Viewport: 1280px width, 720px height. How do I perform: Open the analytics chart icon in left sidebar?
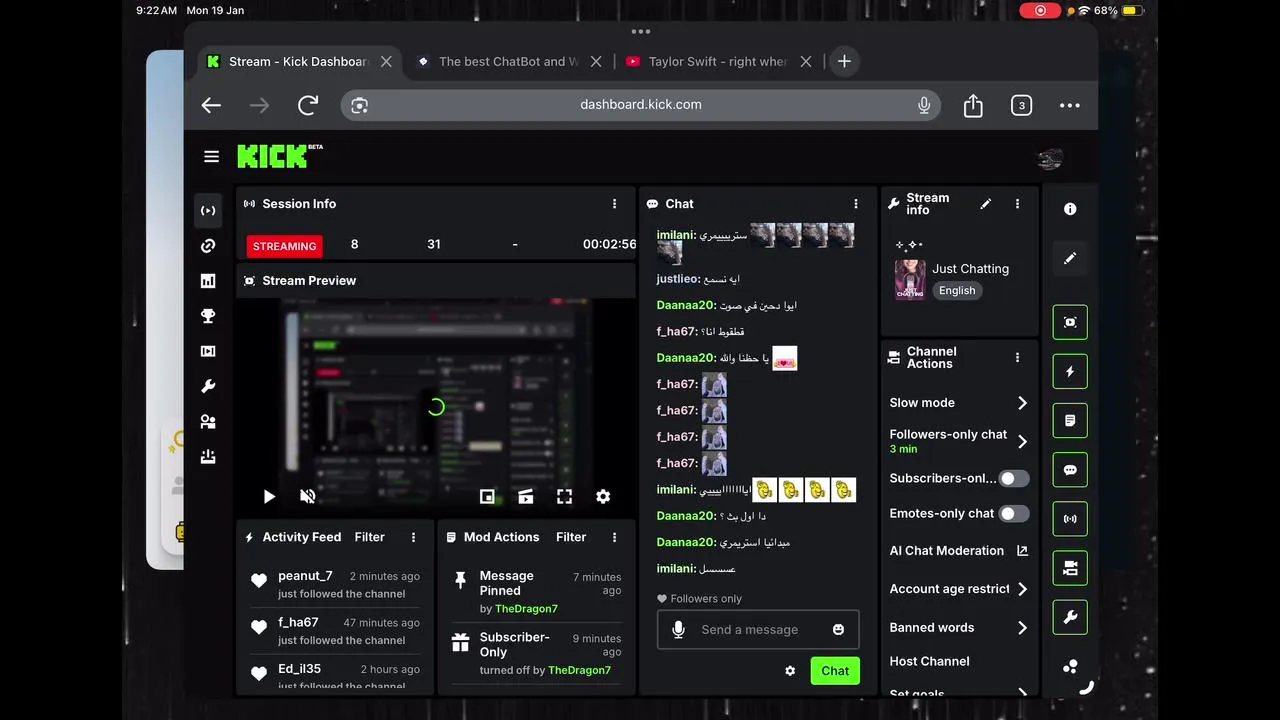point(208,281)
